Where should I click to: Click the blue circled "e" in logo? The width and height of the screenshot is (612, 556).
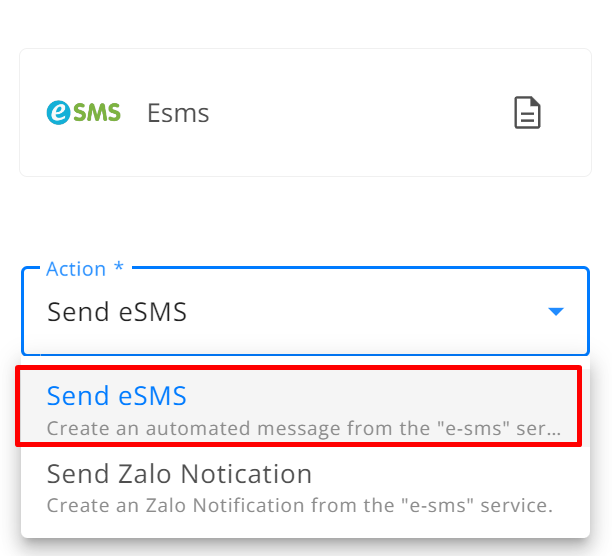point(59,112)
